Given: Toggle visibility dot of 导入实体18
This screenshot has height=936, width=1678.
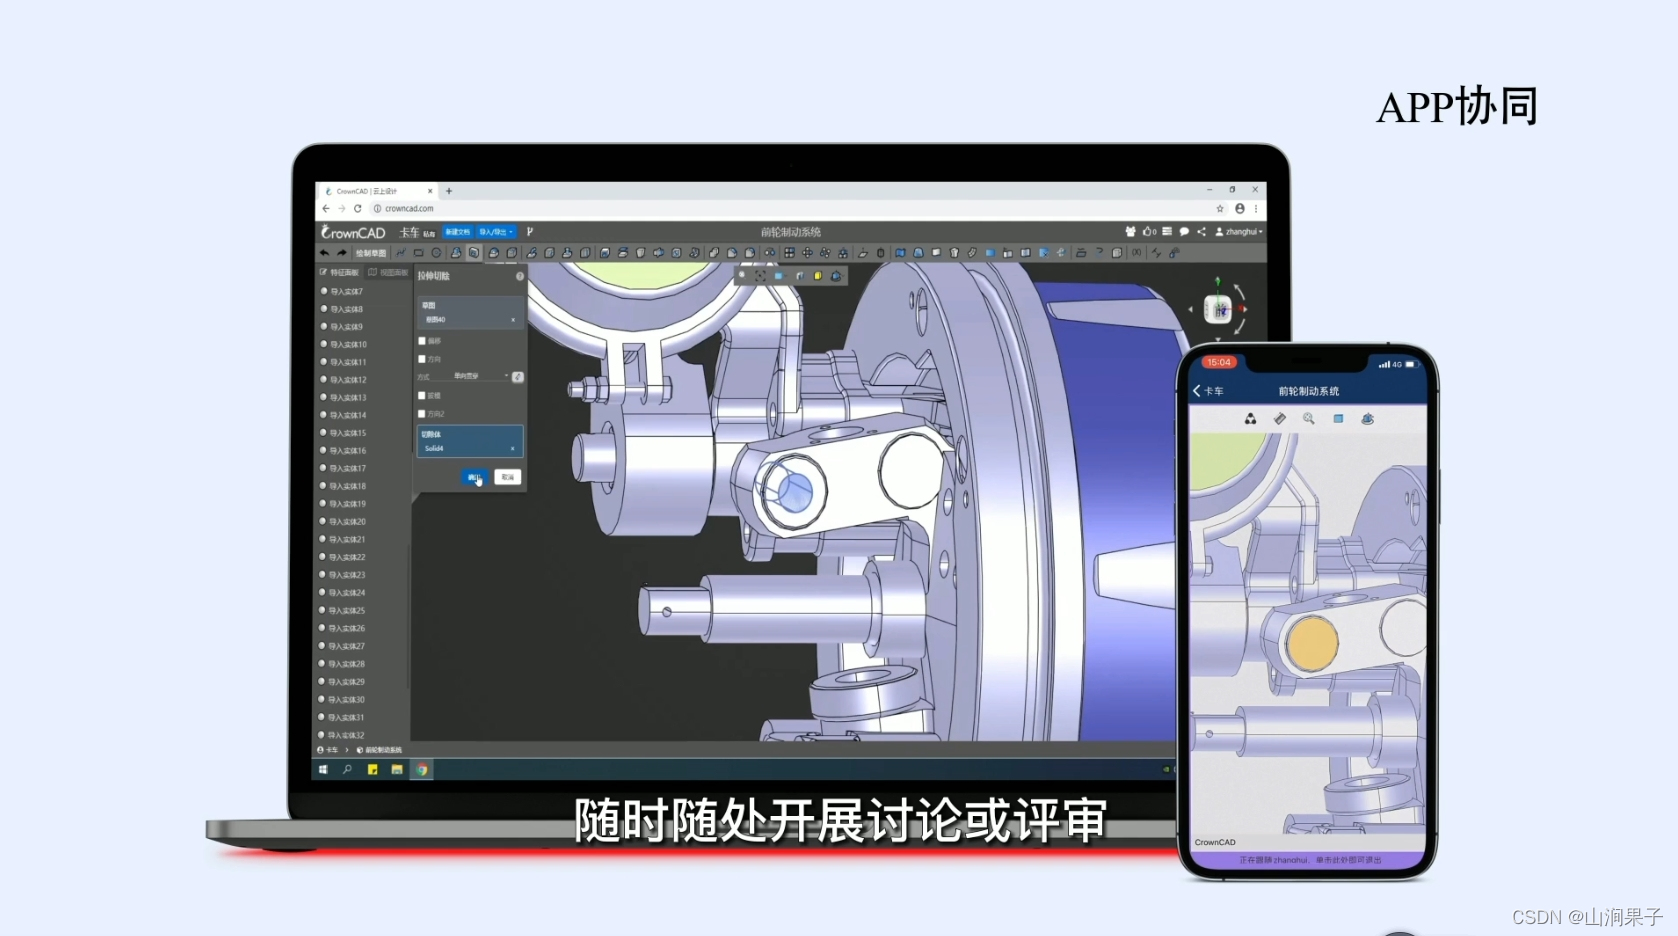Looking at the screenshot, I should (x=324, y=486).
